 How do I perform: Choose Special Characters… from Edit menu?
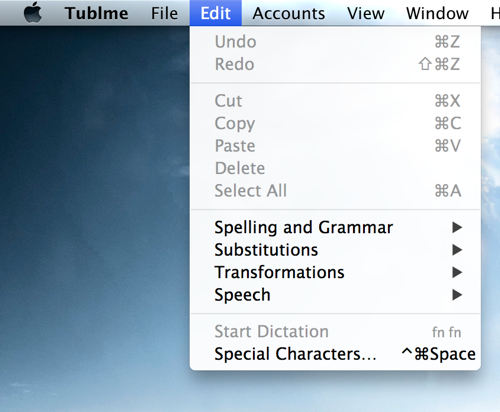point(335,354)
